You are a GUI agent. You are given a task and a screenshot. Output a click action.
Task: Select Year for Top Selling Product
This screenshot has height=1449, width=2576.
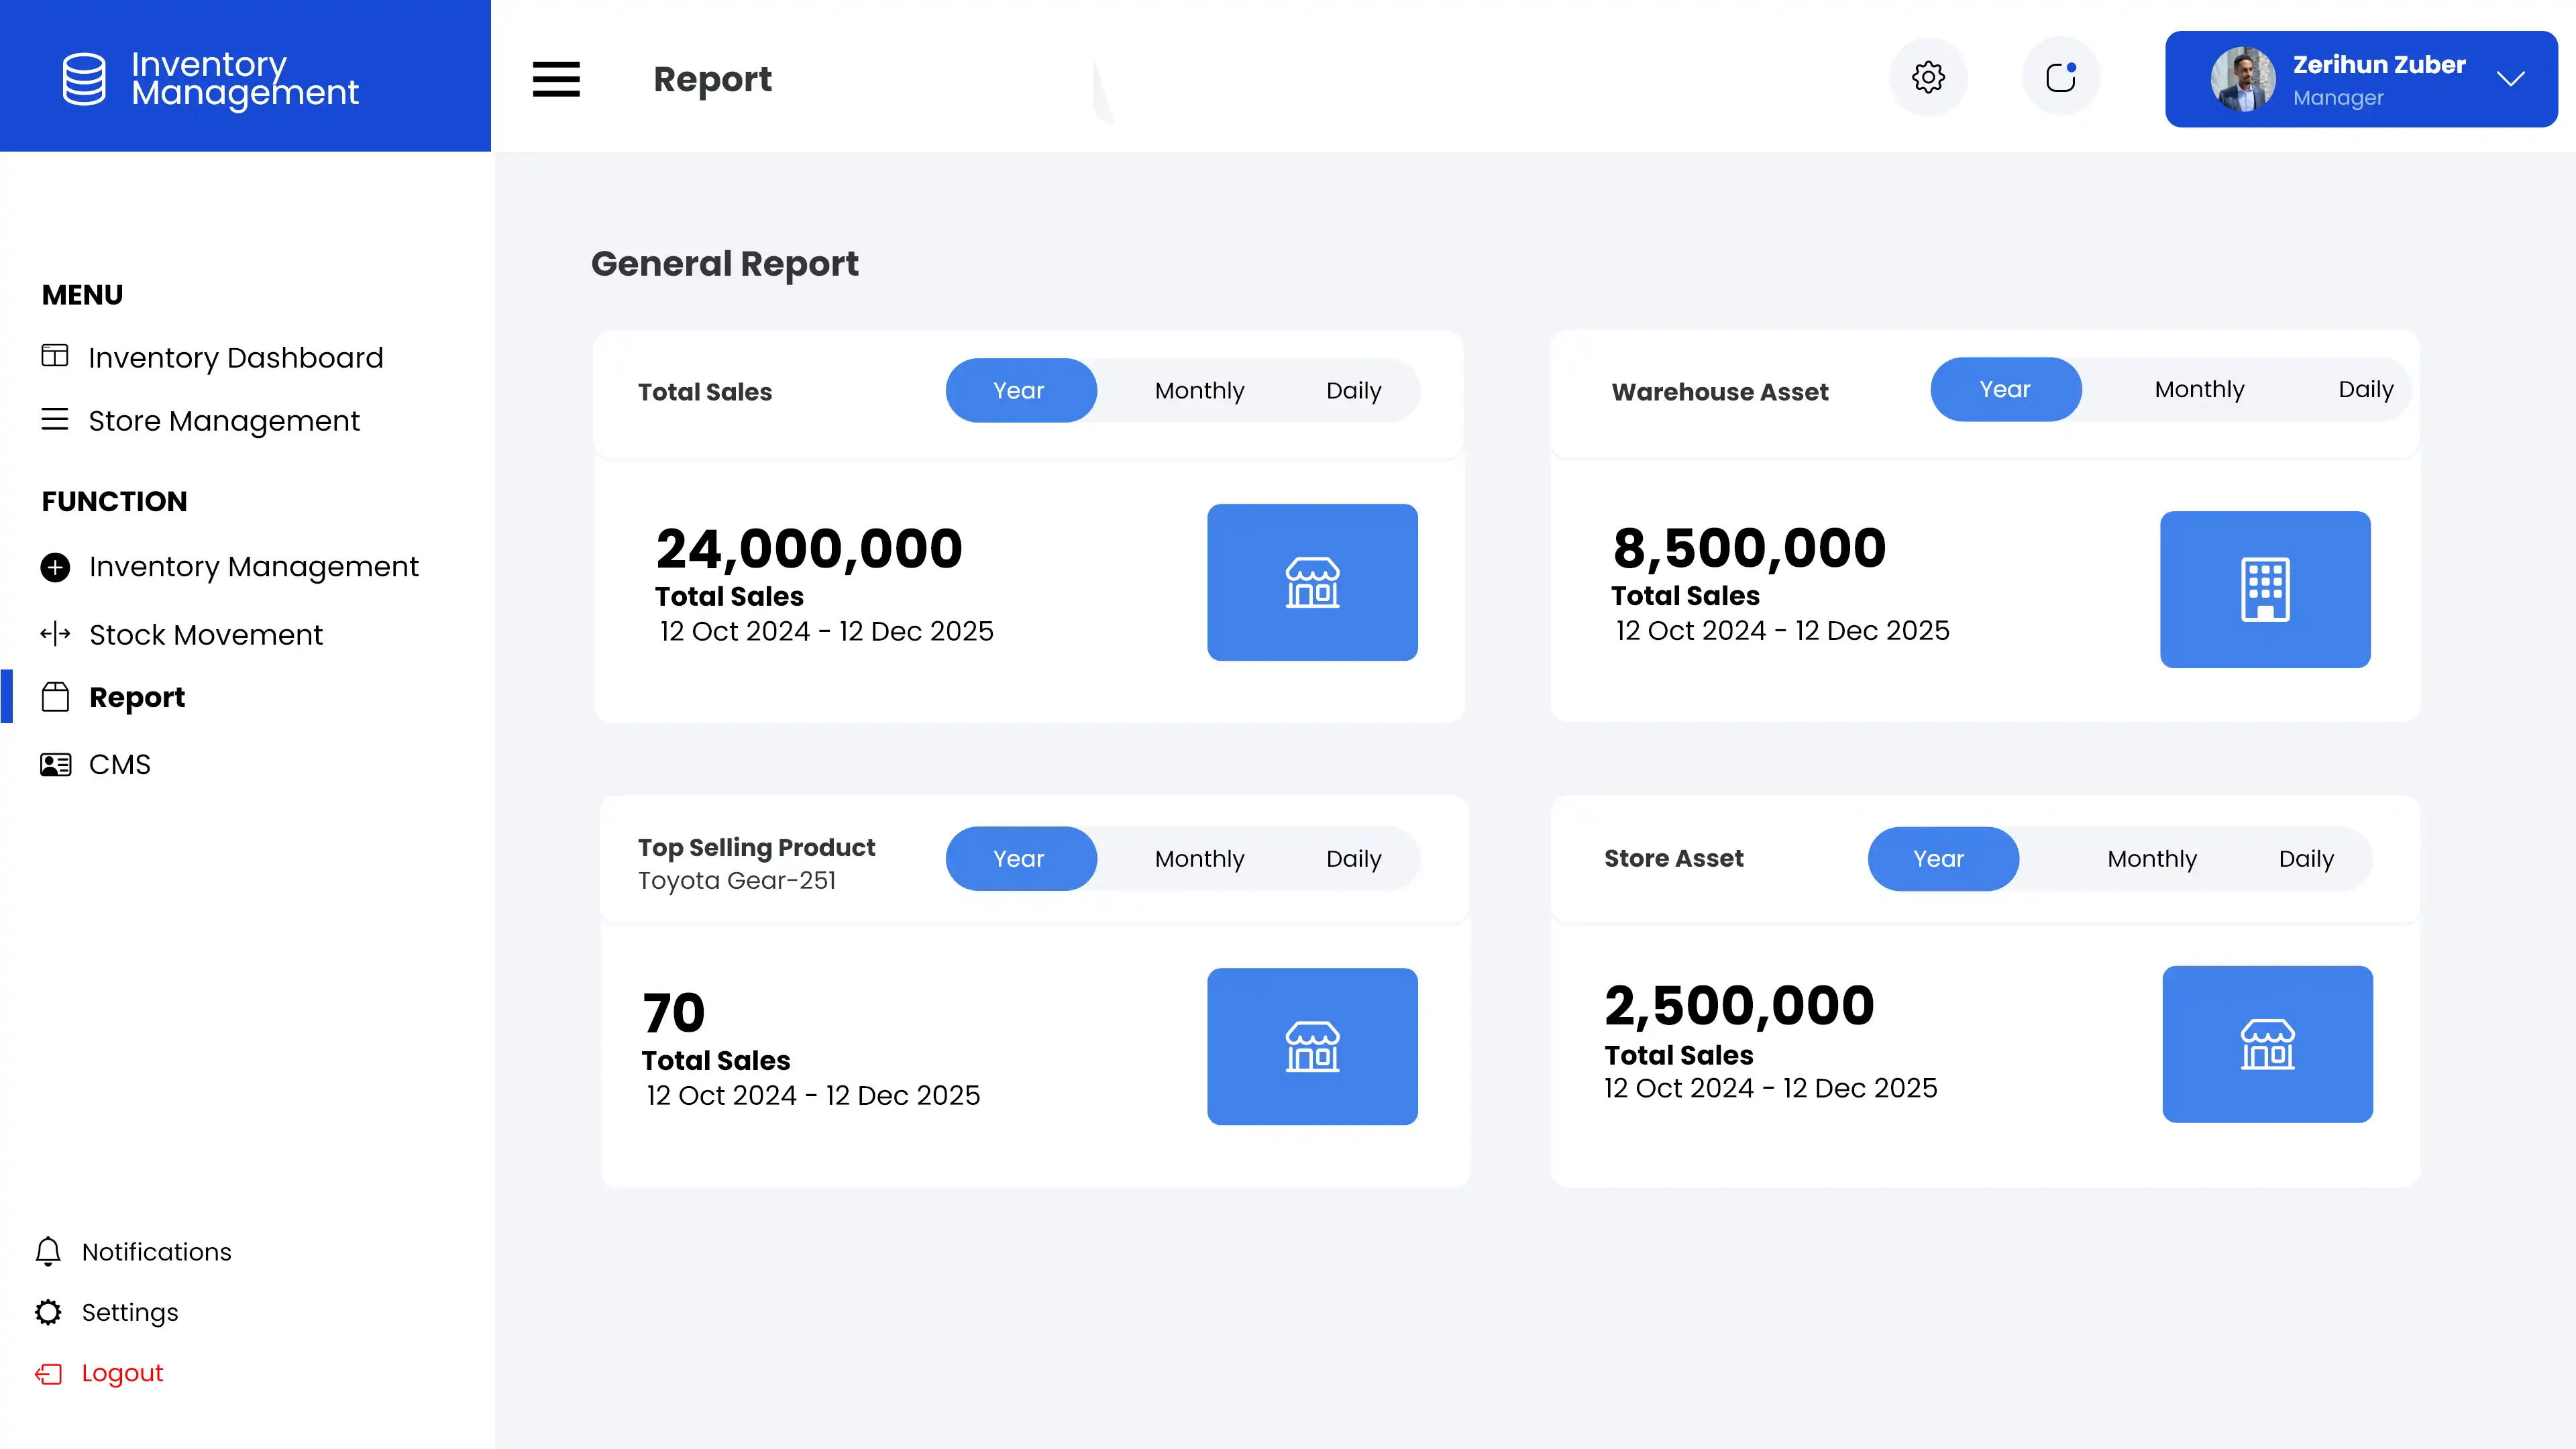point(1020,858)
